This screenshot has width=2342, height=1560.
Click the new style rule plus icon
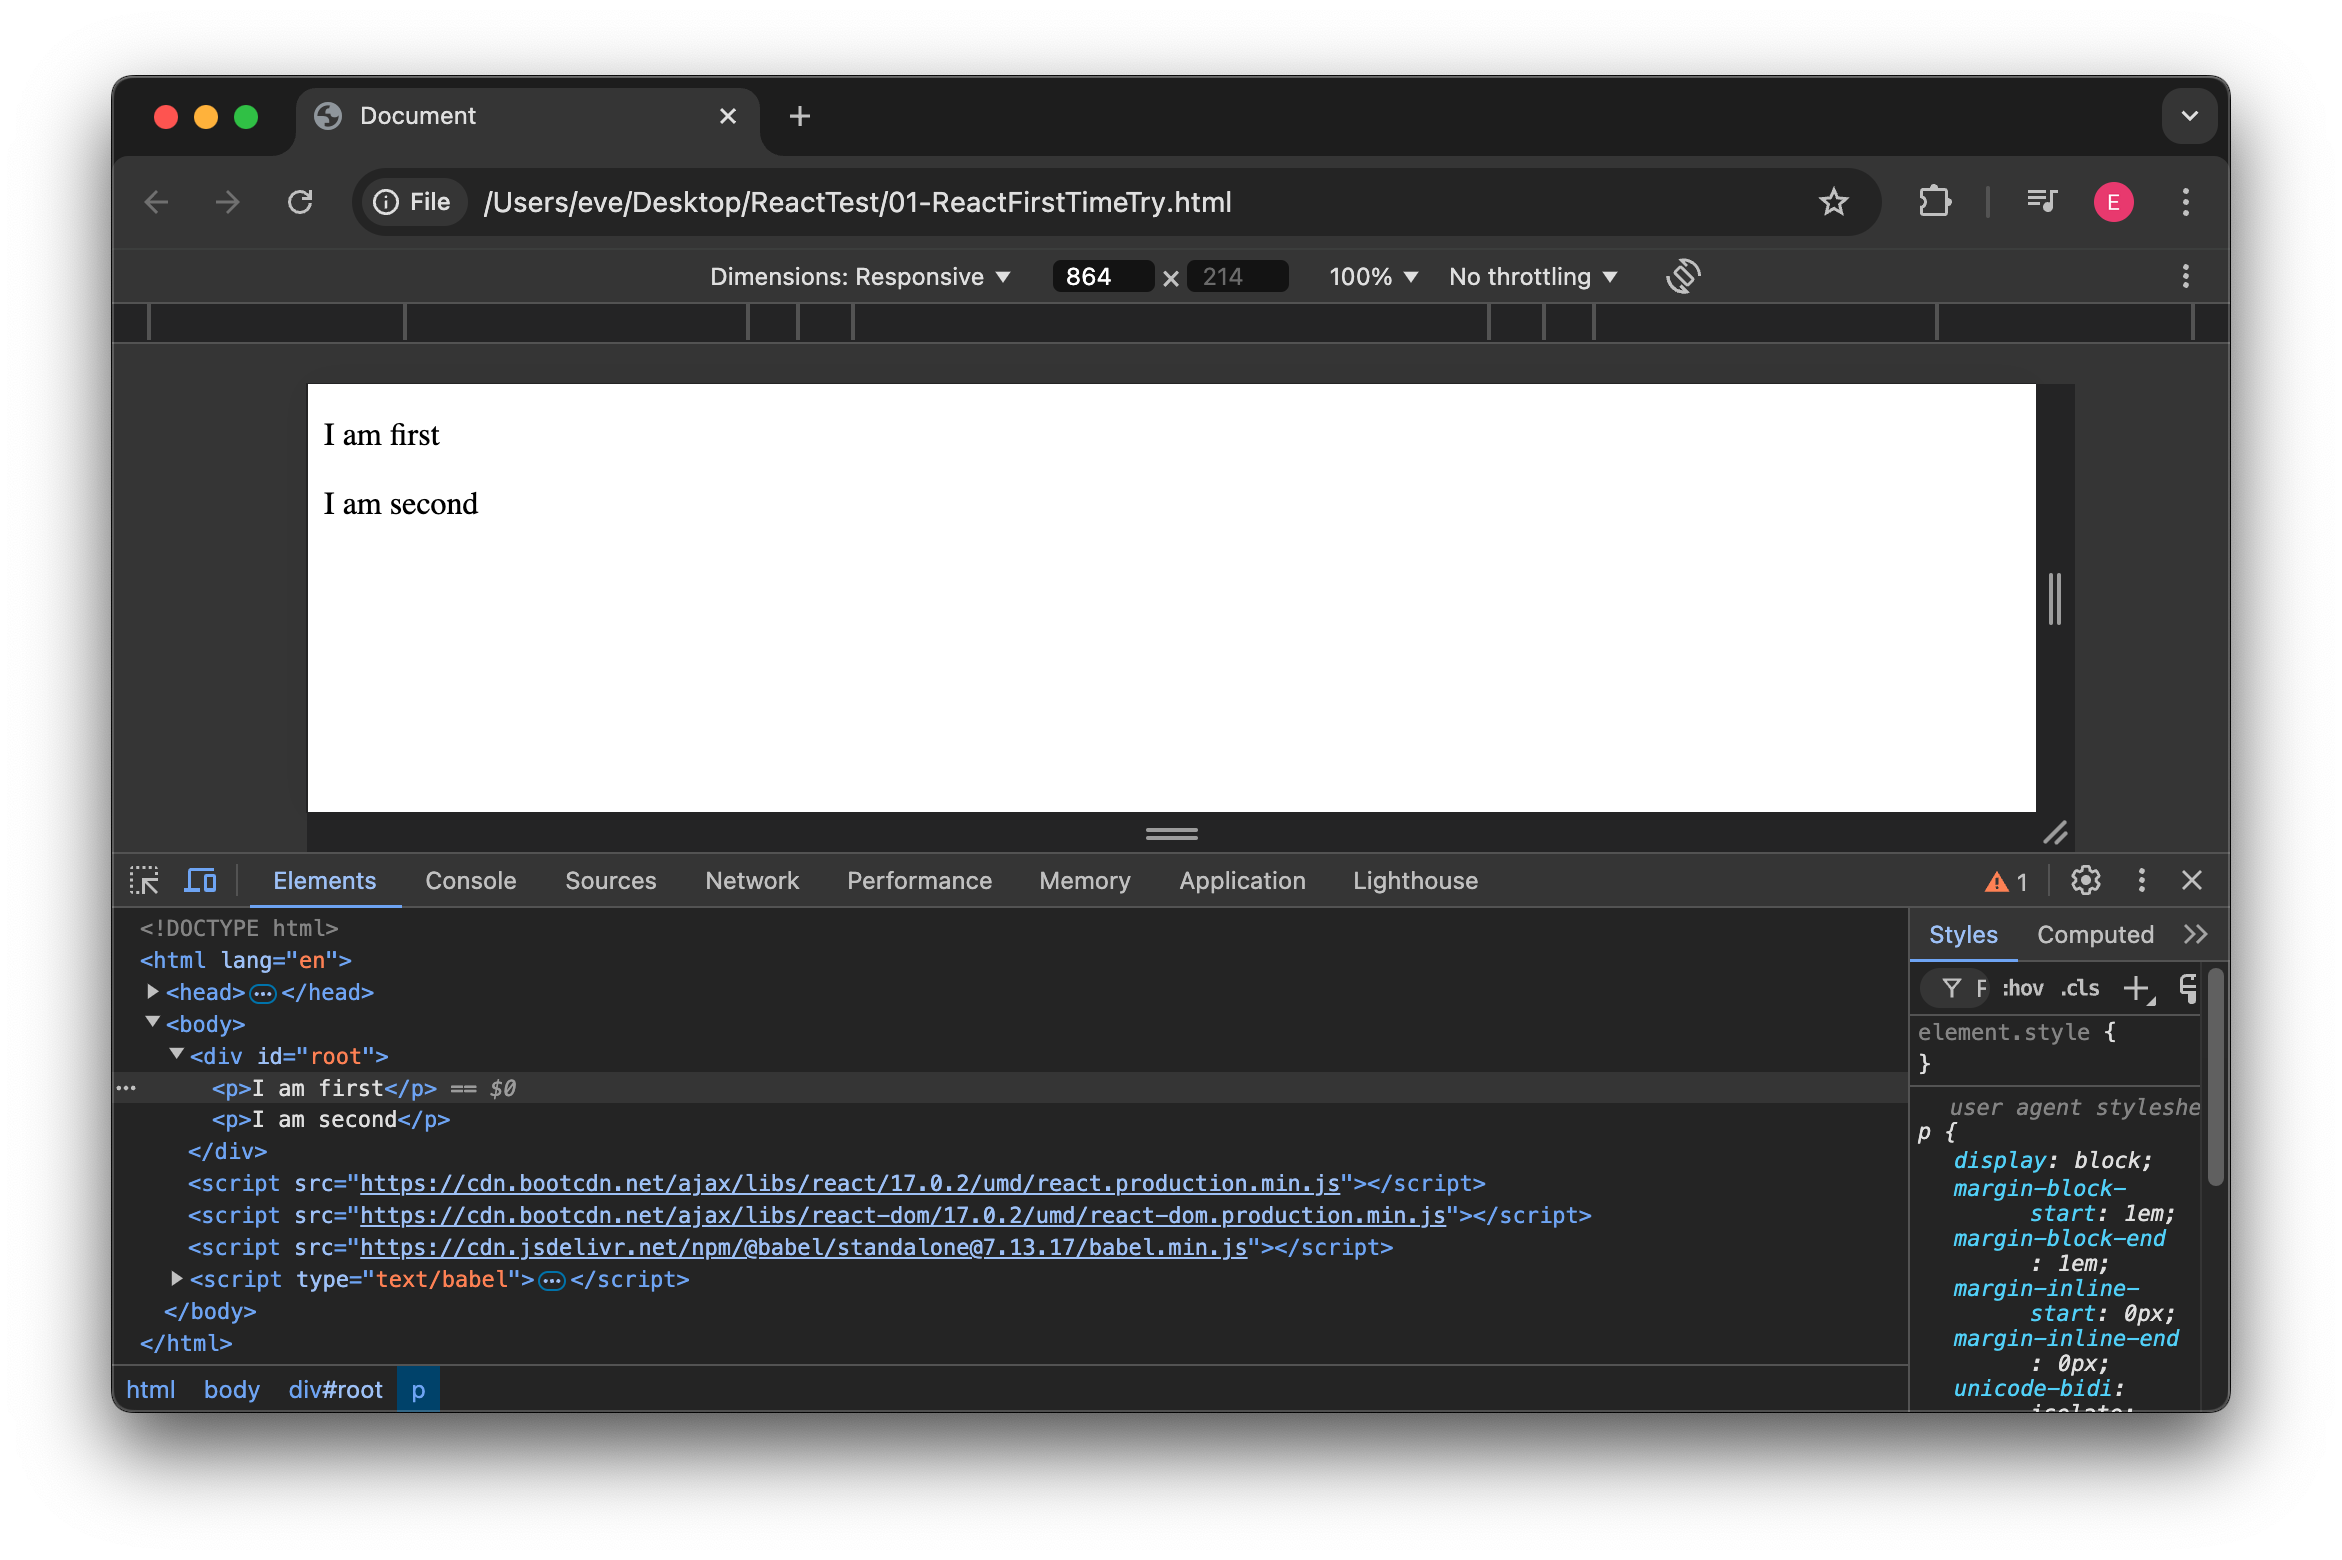tap(2138, 988)
